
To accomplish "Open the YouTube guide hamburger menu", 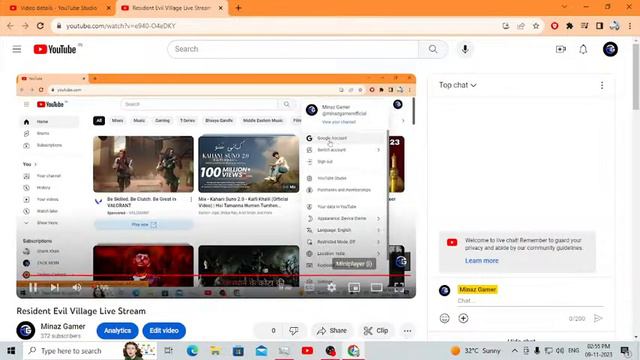I will point(17,49).
